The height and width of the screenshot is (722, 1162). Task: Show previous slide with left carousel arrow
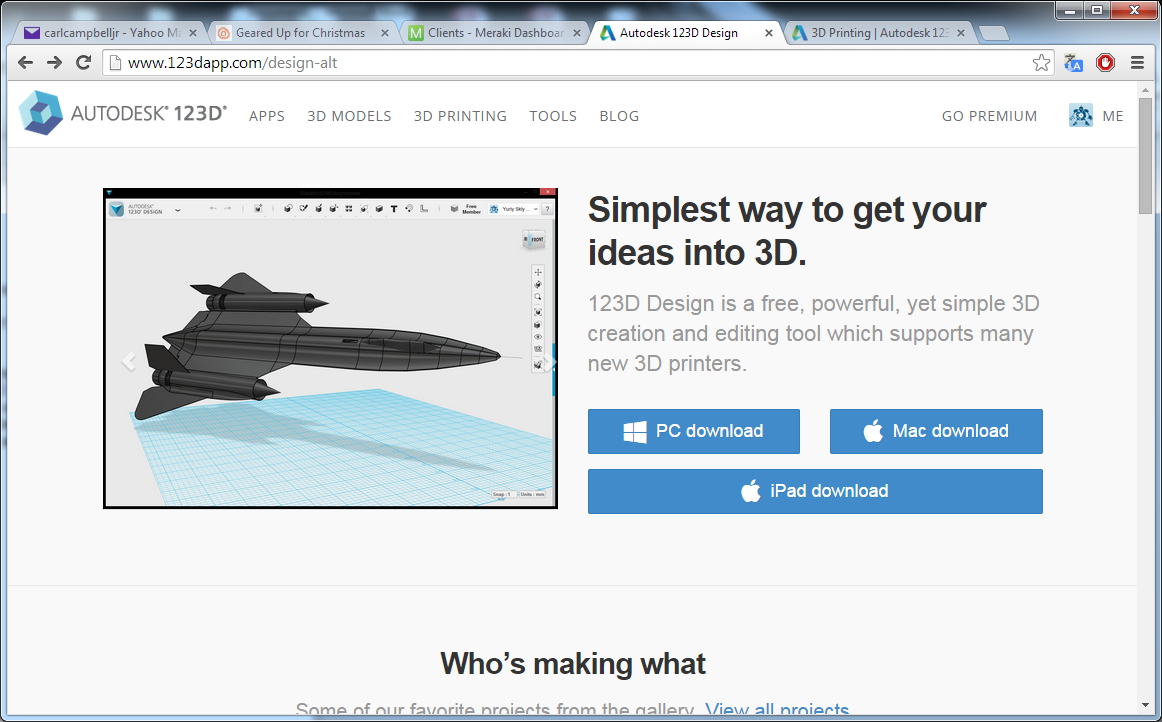click(x=129, y=362)
